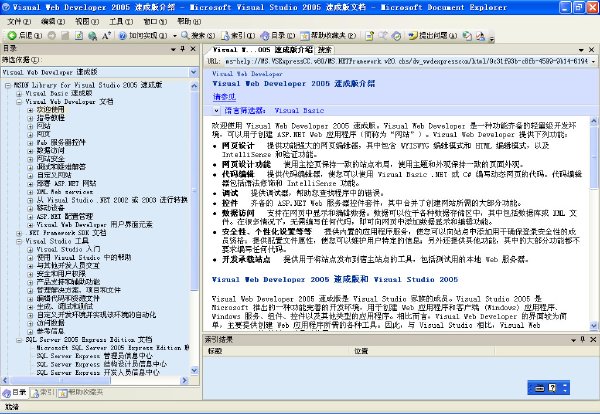Screen dimensions: 600x414
Task: Click the pin auto-hide icon of 目录 panel
Action: (183, 49)
